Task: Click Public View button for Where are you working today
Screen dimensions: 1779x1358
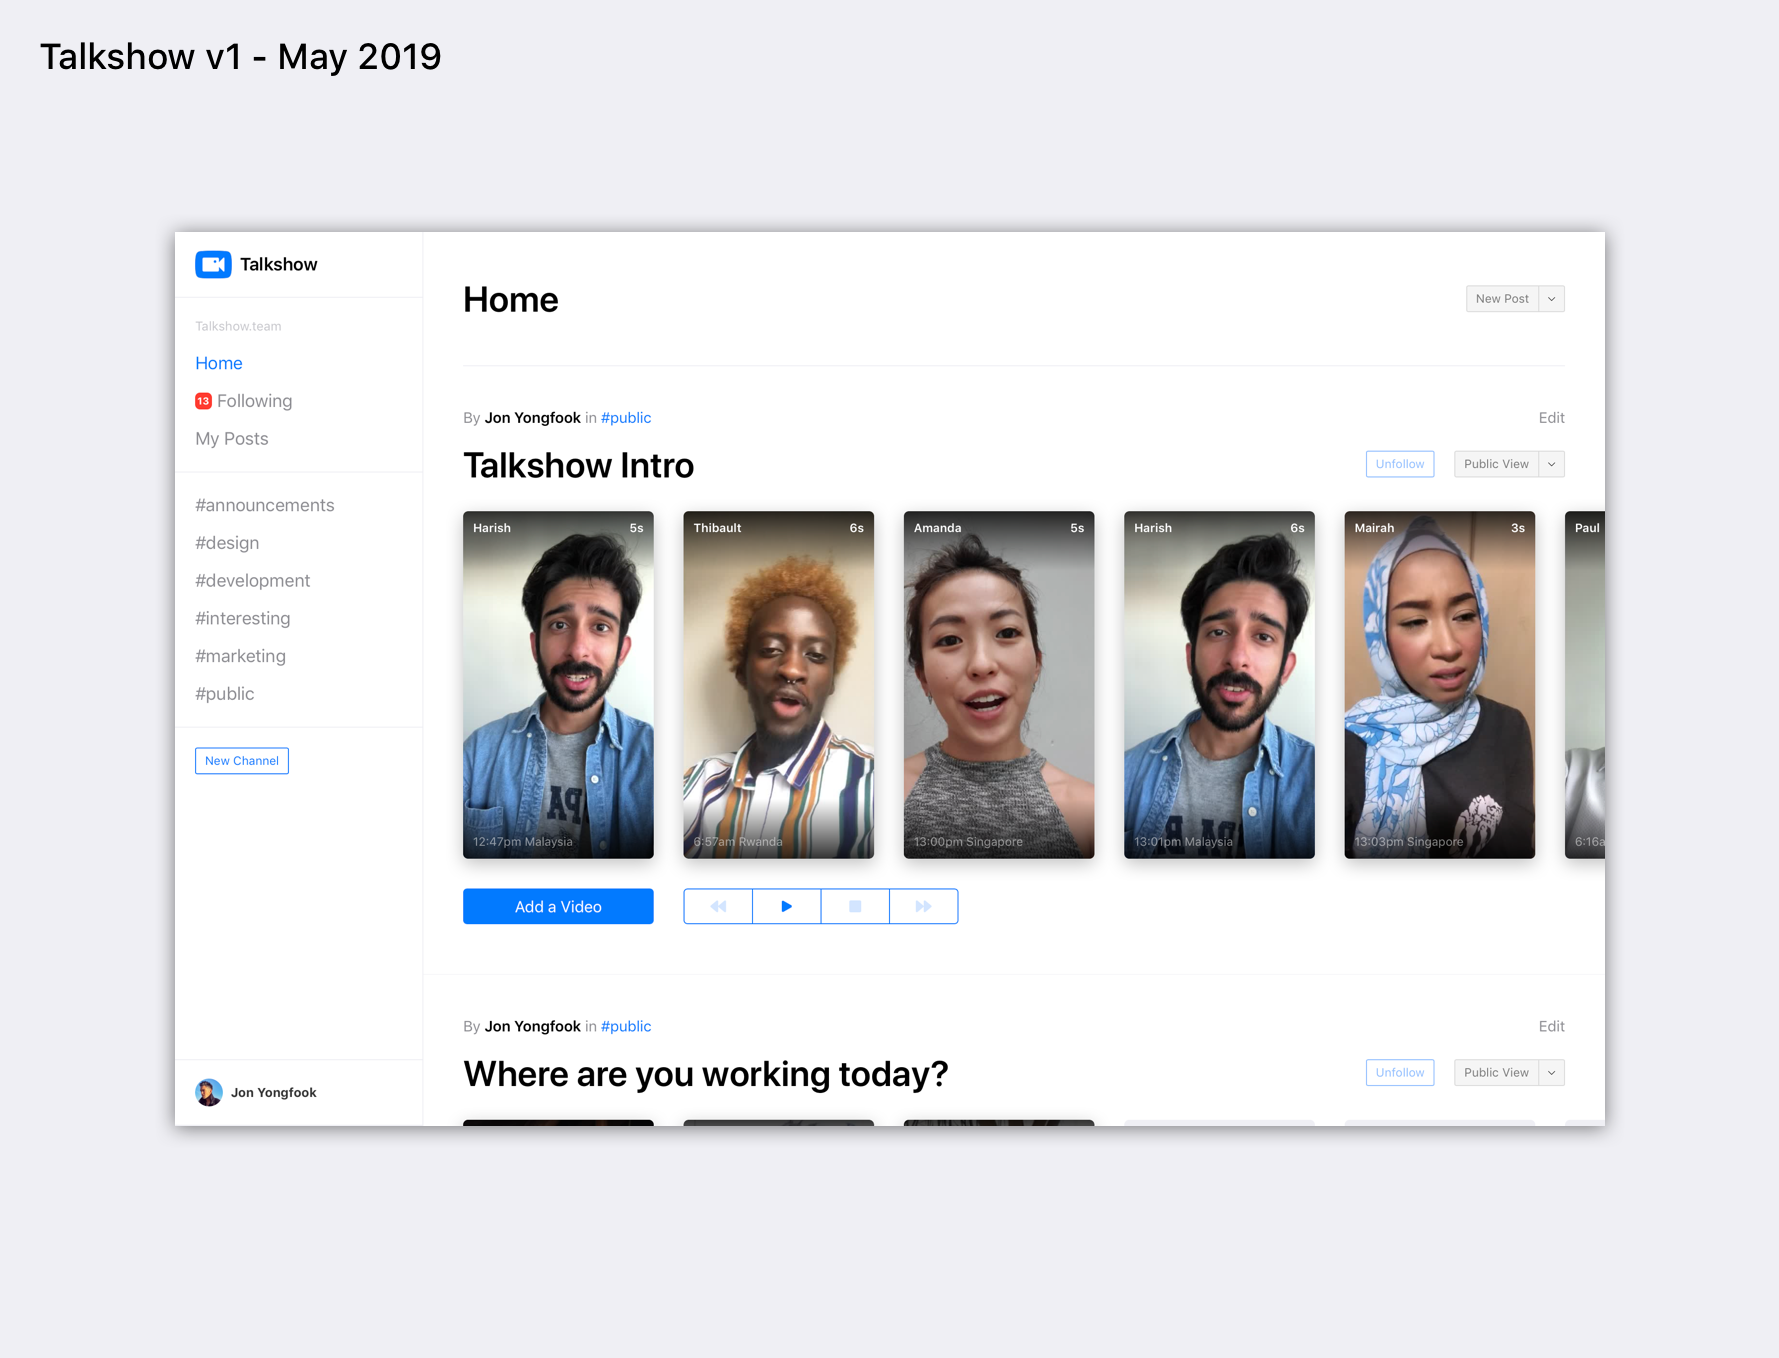Action: 1496,1073
